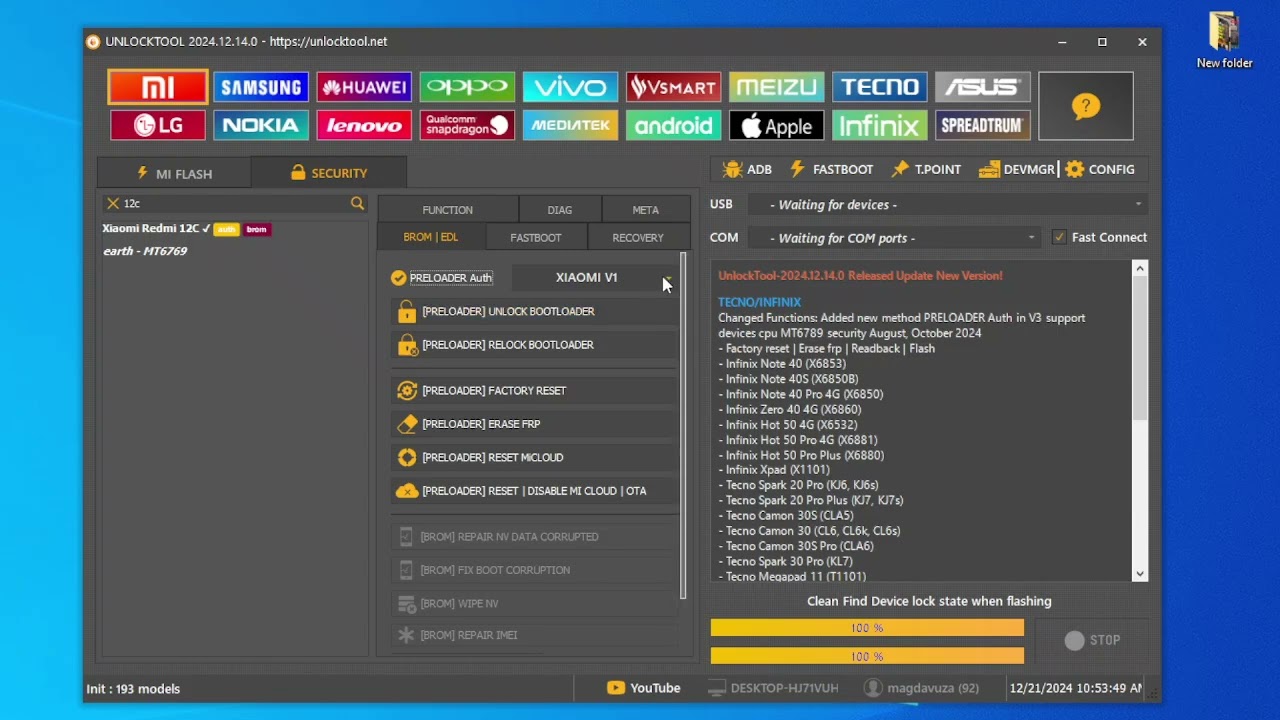Click the lower 100% progress bar
Viewport: 1280px width, 720px height.
867,656
